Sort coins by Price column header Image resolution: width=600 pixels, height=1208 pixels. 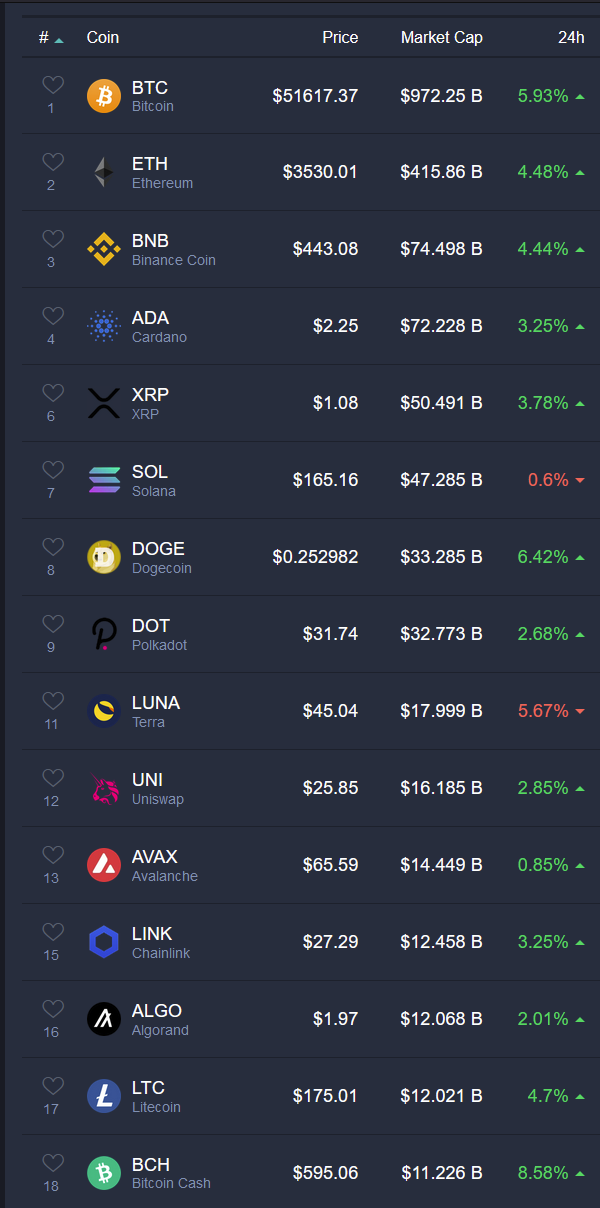[340, 37]
